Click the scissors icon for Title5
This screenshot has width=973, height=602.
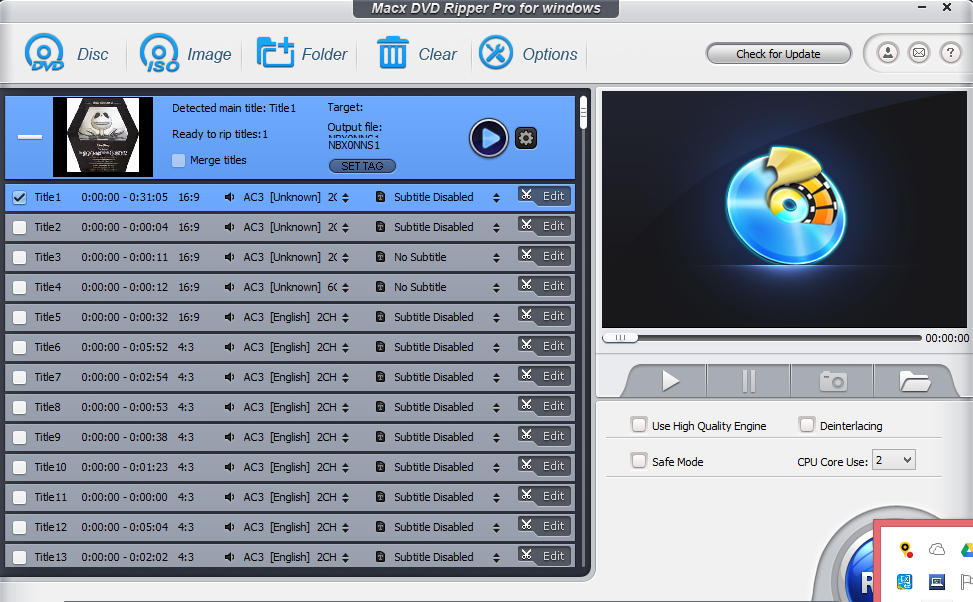point(526,315)
